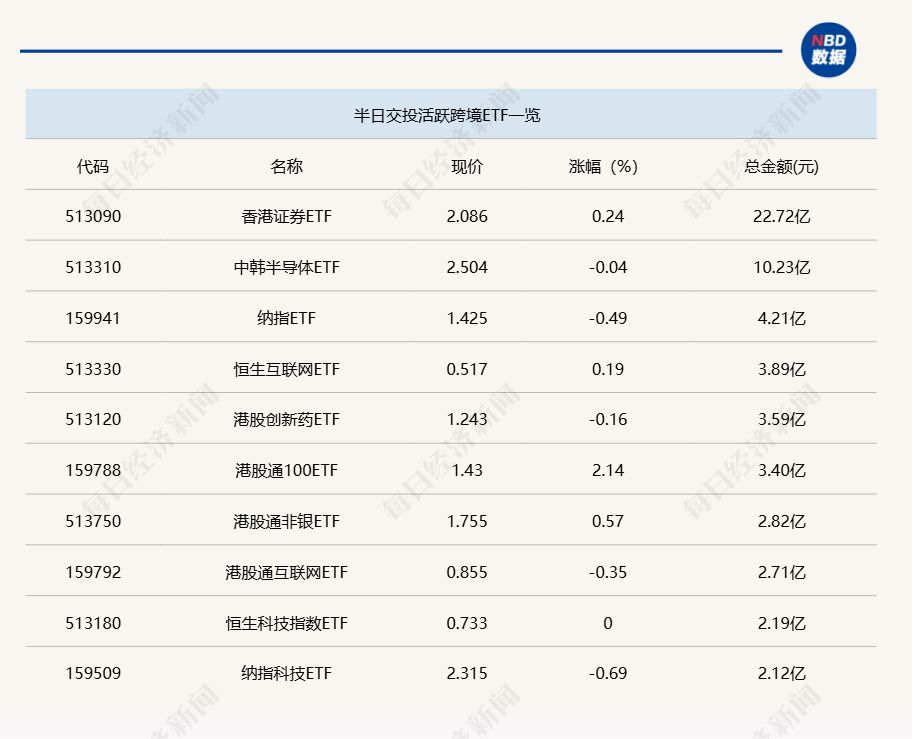The height and width of the screenshot is (739, 912).
Task: Click fund code 513120
Action: (93, 419)
